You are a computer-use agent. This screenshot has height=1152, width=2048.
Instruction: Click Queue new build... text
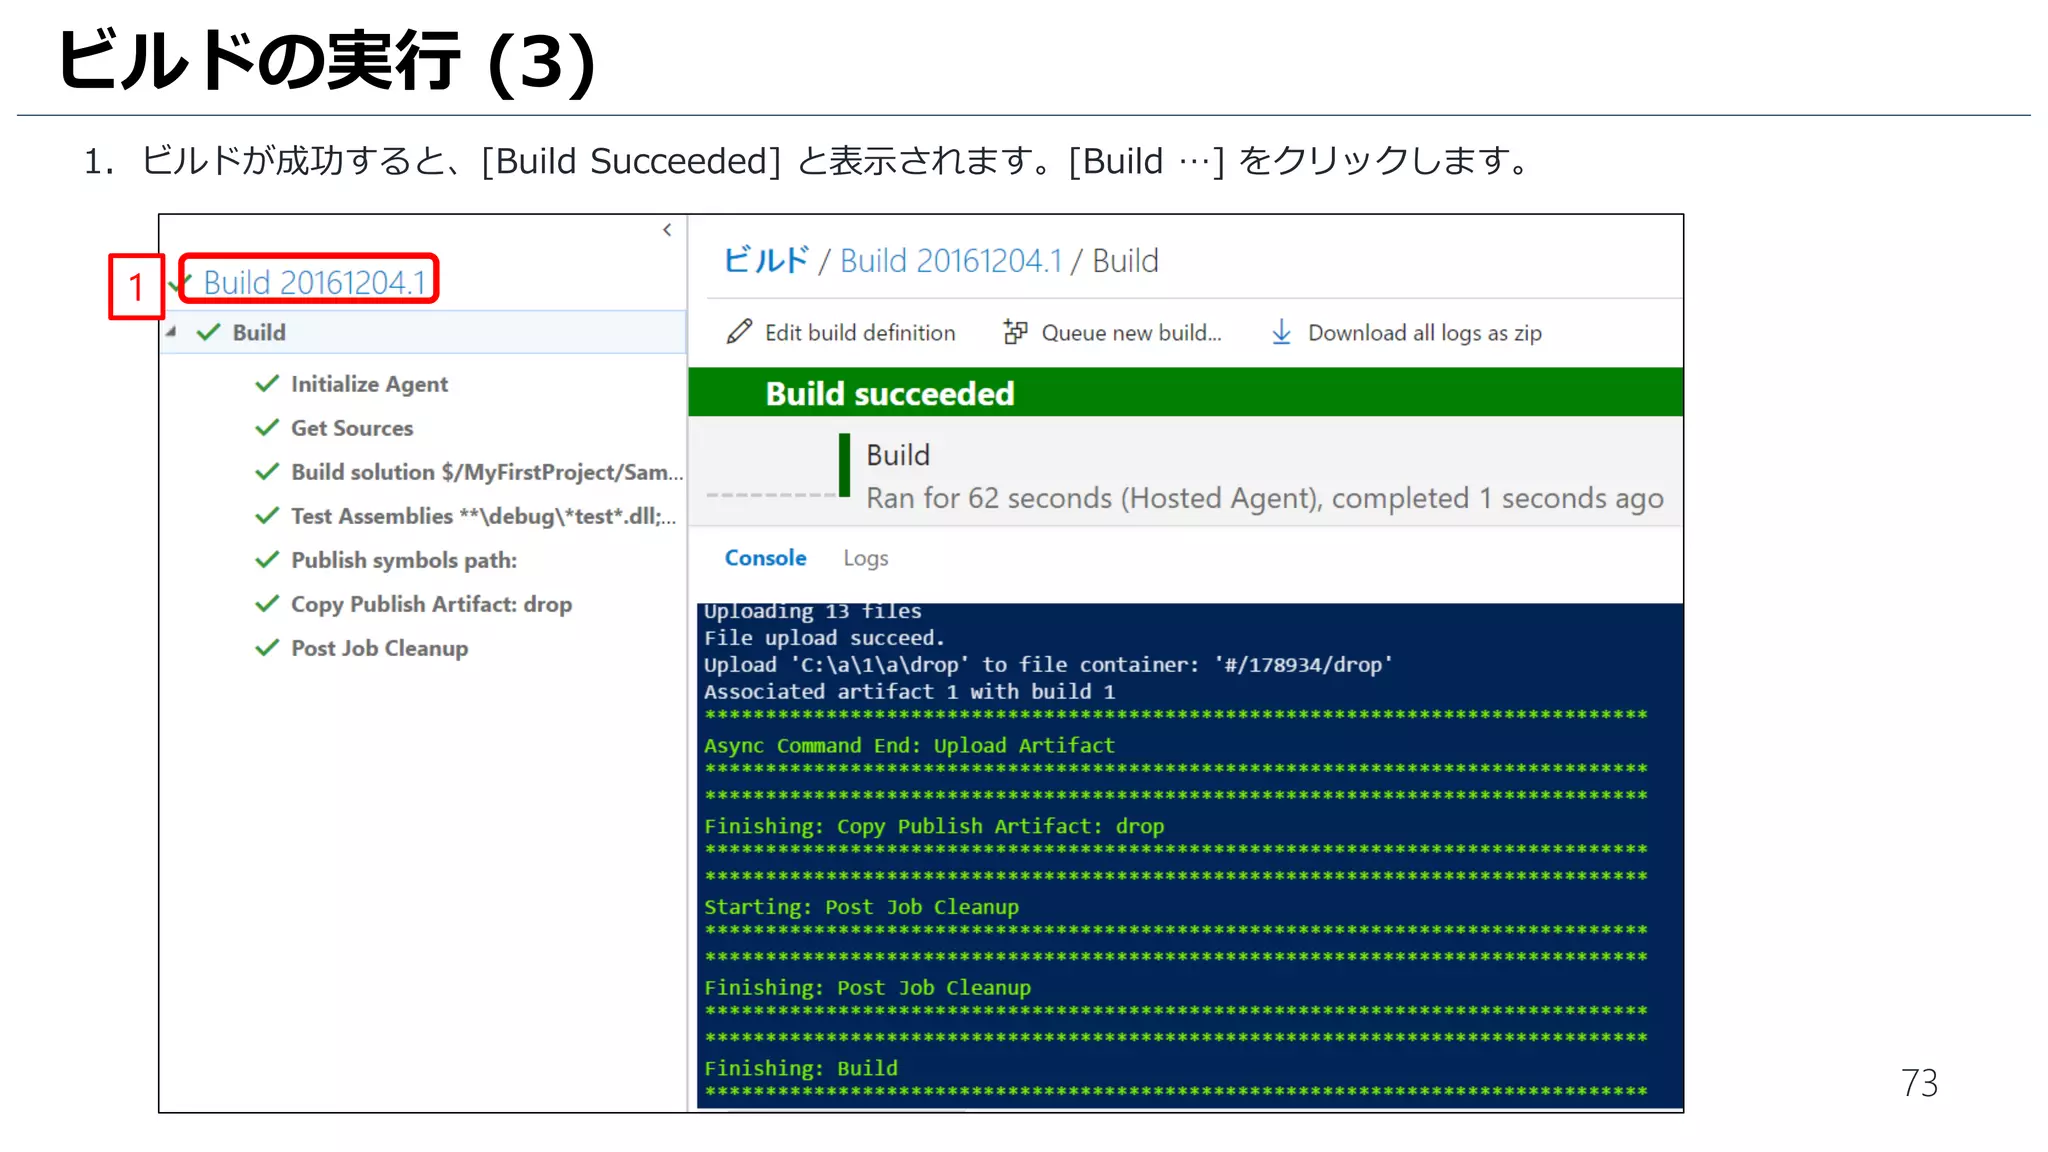(1131, 333)
